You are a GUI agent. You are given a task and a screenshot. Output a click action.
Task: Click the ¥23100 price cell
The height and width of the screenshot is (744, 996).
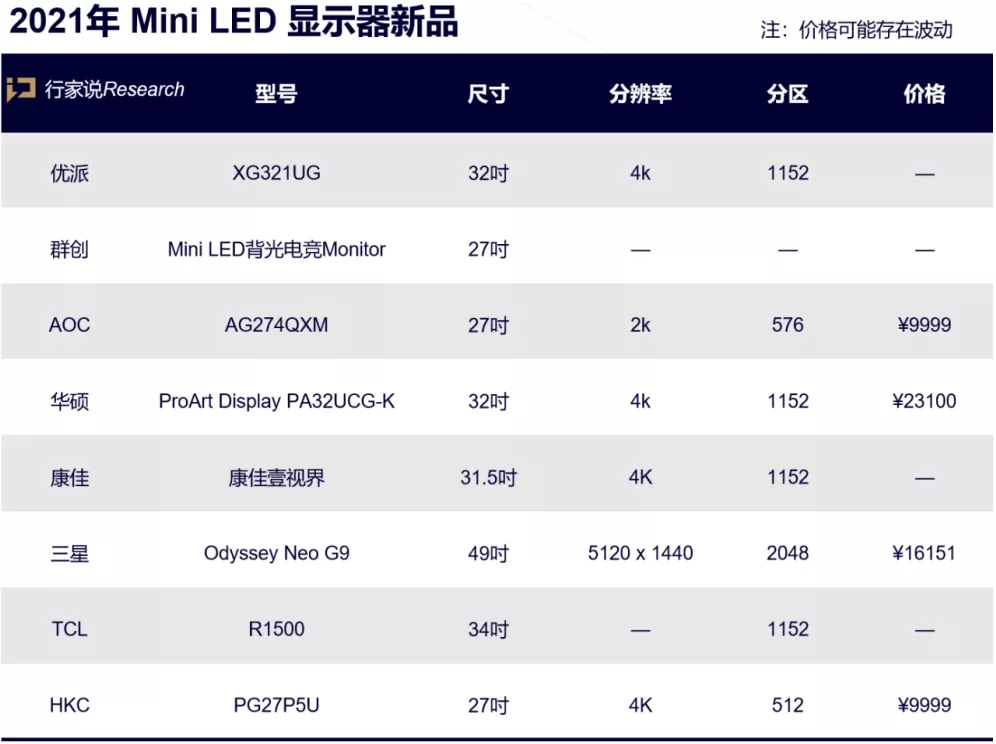tap(923, 401)
